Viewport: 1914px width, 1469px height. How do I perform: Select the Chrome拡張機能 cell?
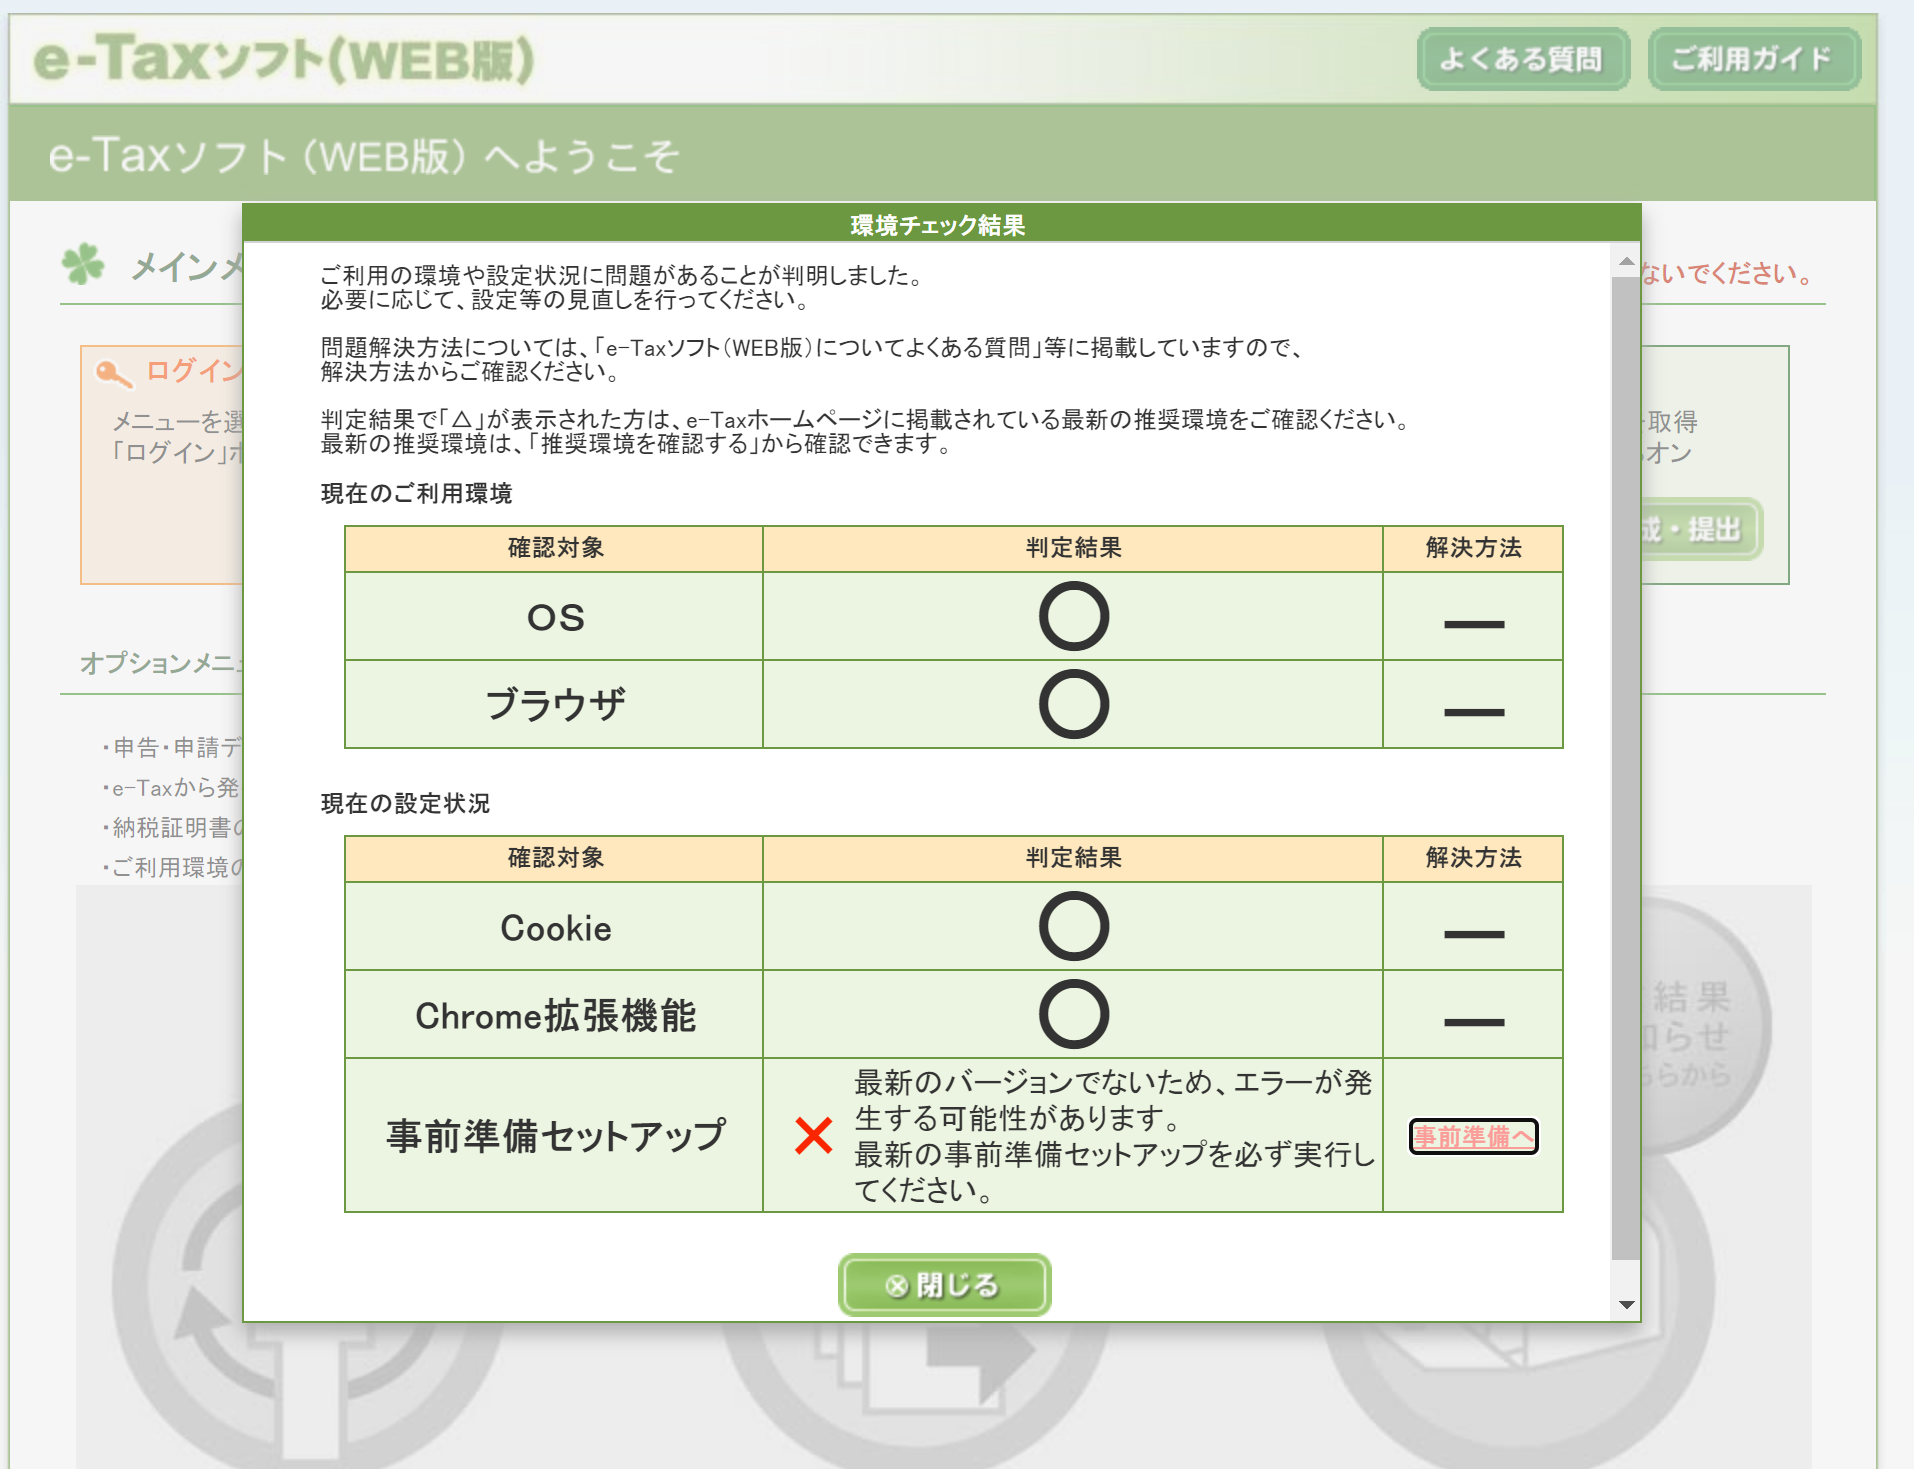555,1015
